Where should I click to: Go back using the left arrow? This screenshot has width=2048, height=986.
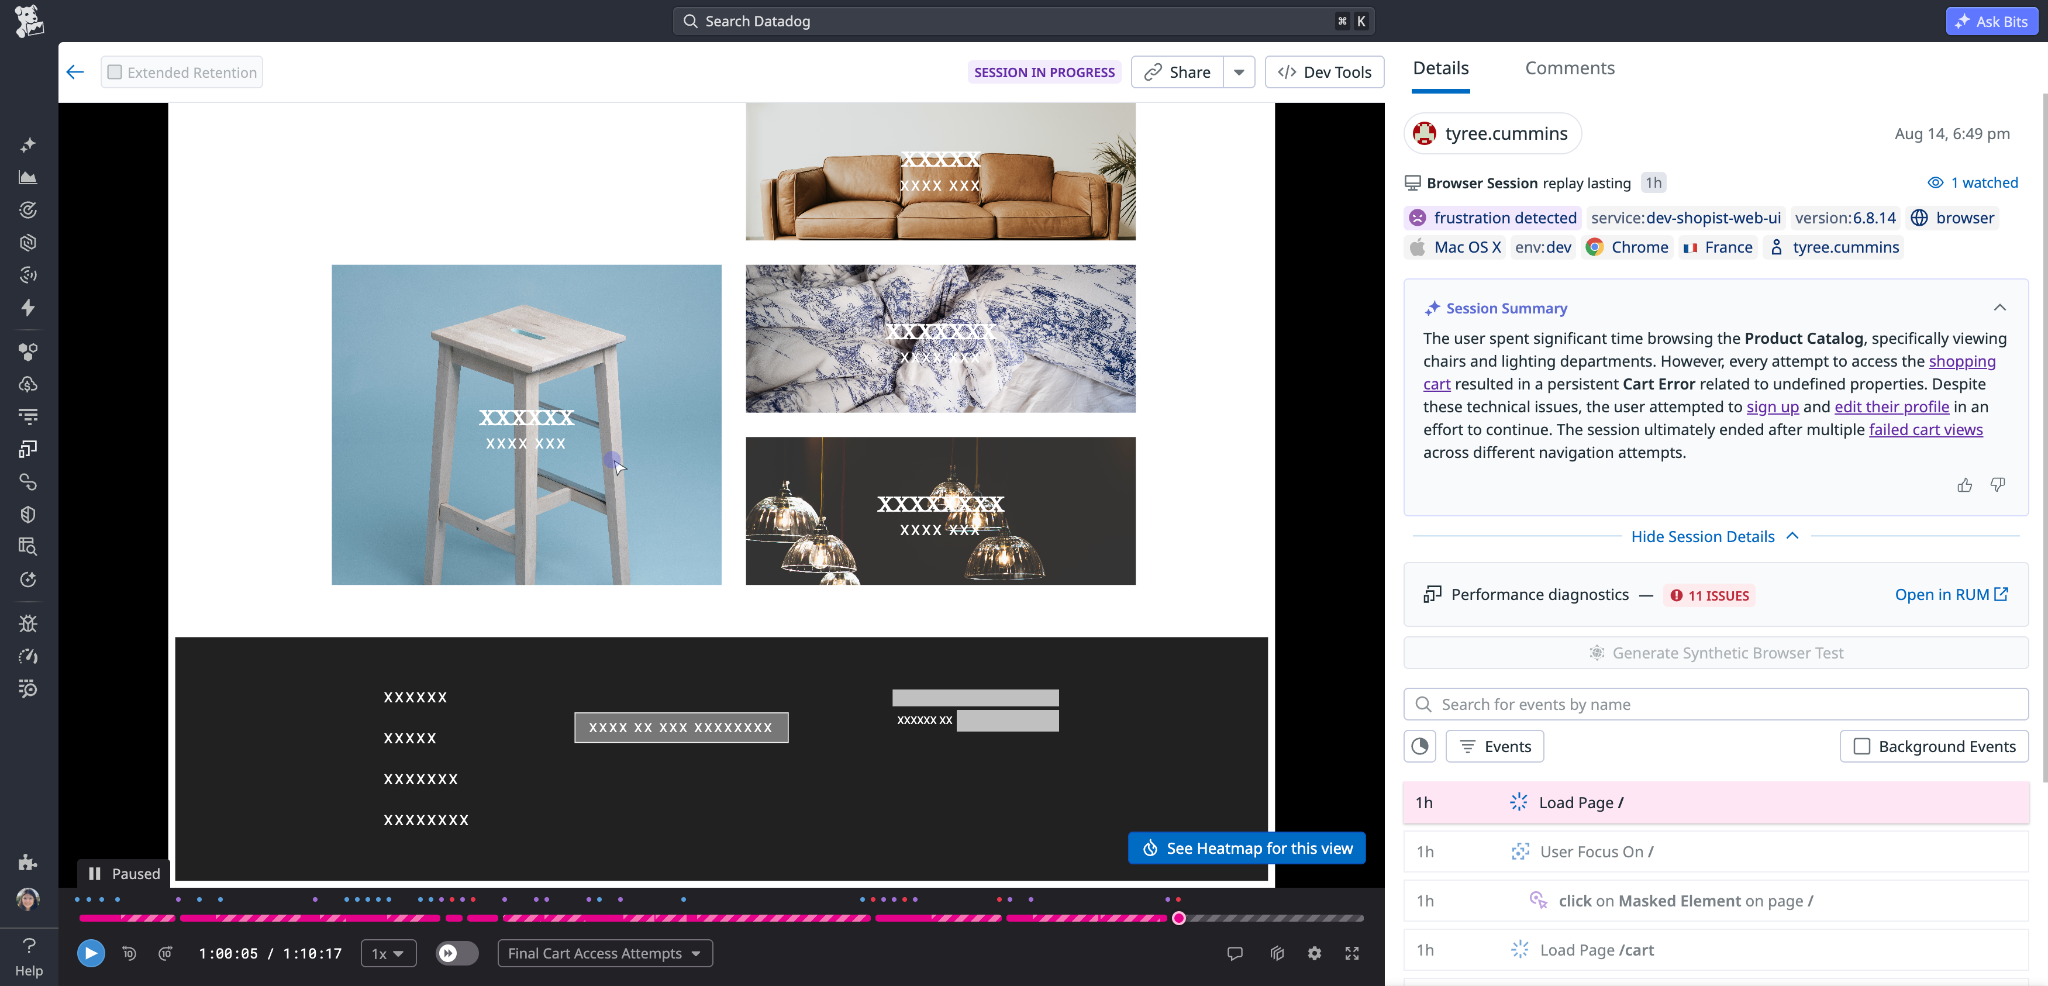click(75, 72)
